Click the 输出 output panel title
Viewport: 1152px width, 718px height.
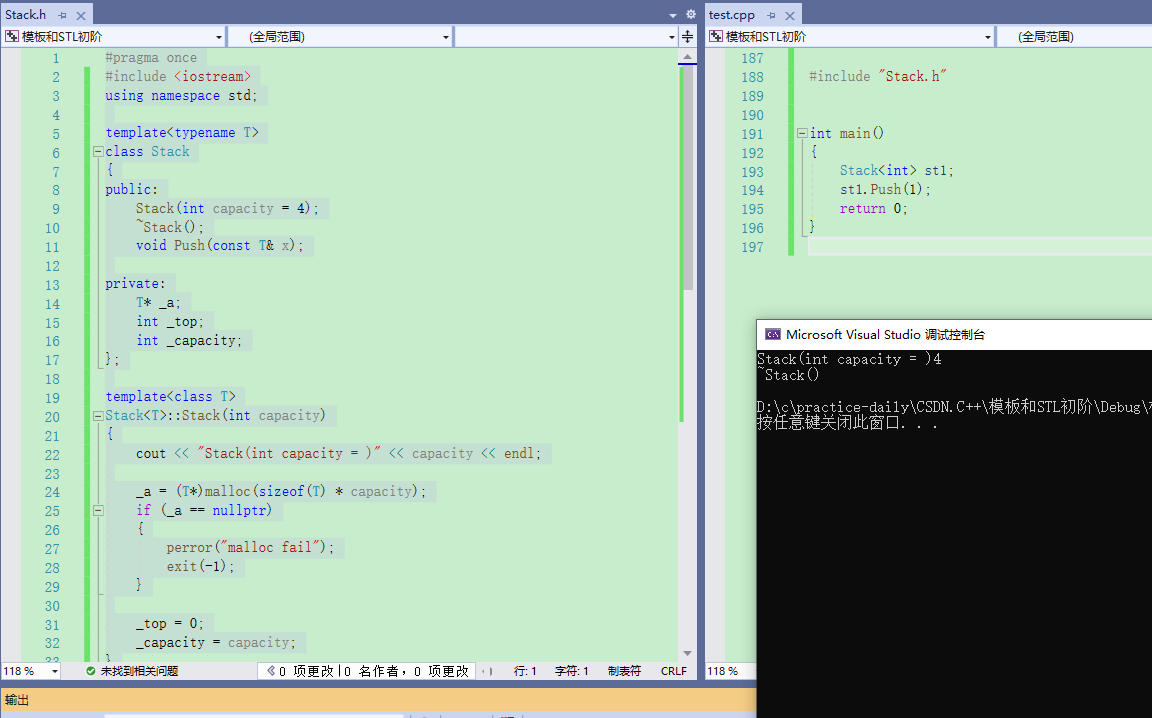16,700
